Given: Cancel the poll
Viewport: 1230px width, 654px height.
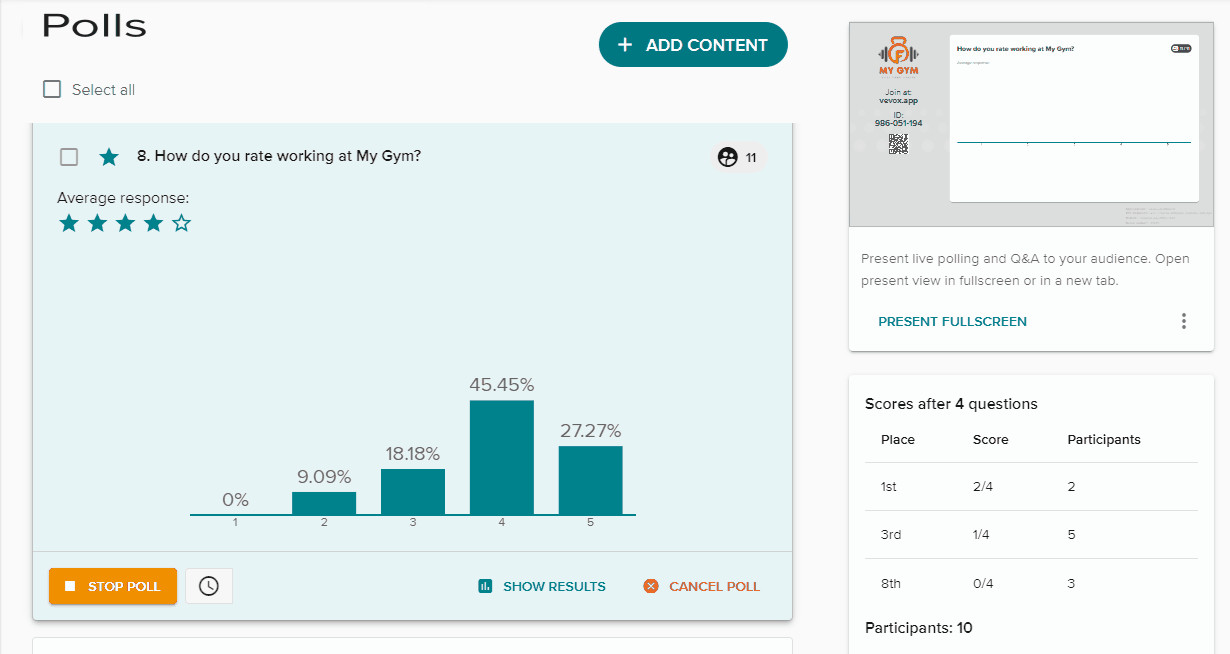Looking at the screenshot, I should point(702,587).
